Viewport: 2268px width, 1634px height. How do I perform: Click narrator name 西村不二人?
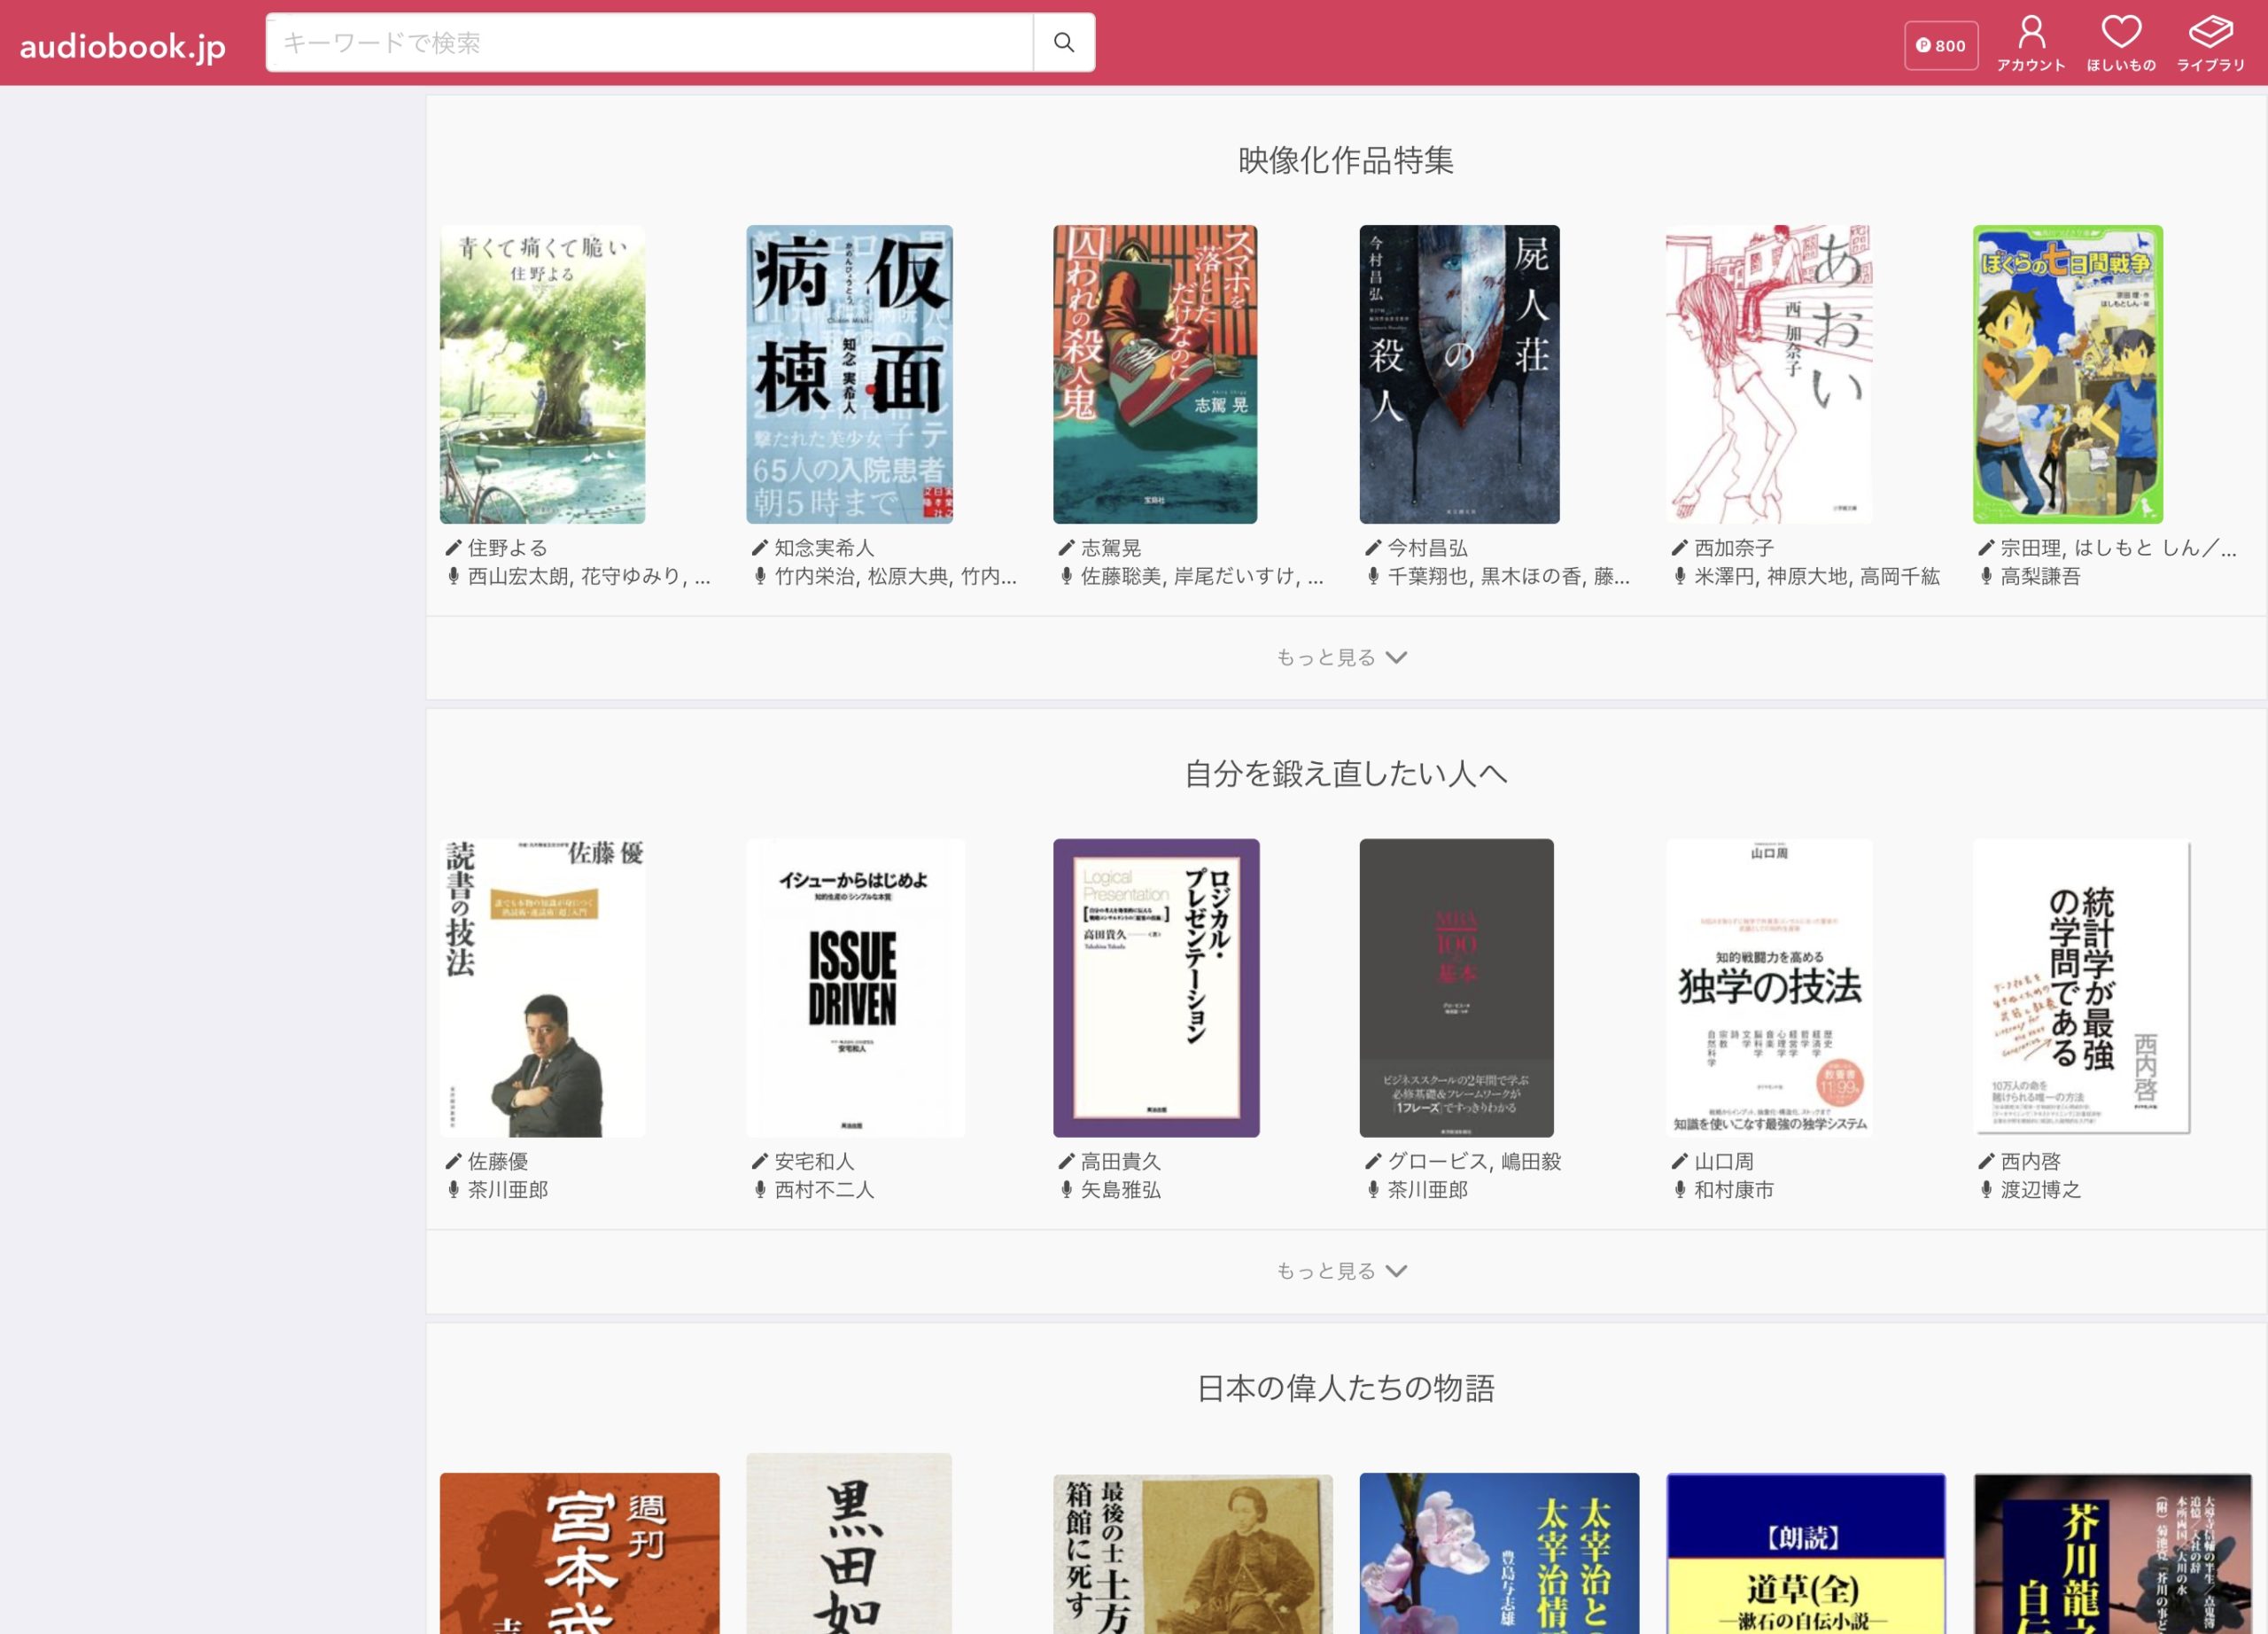(x=824, y=1189)
